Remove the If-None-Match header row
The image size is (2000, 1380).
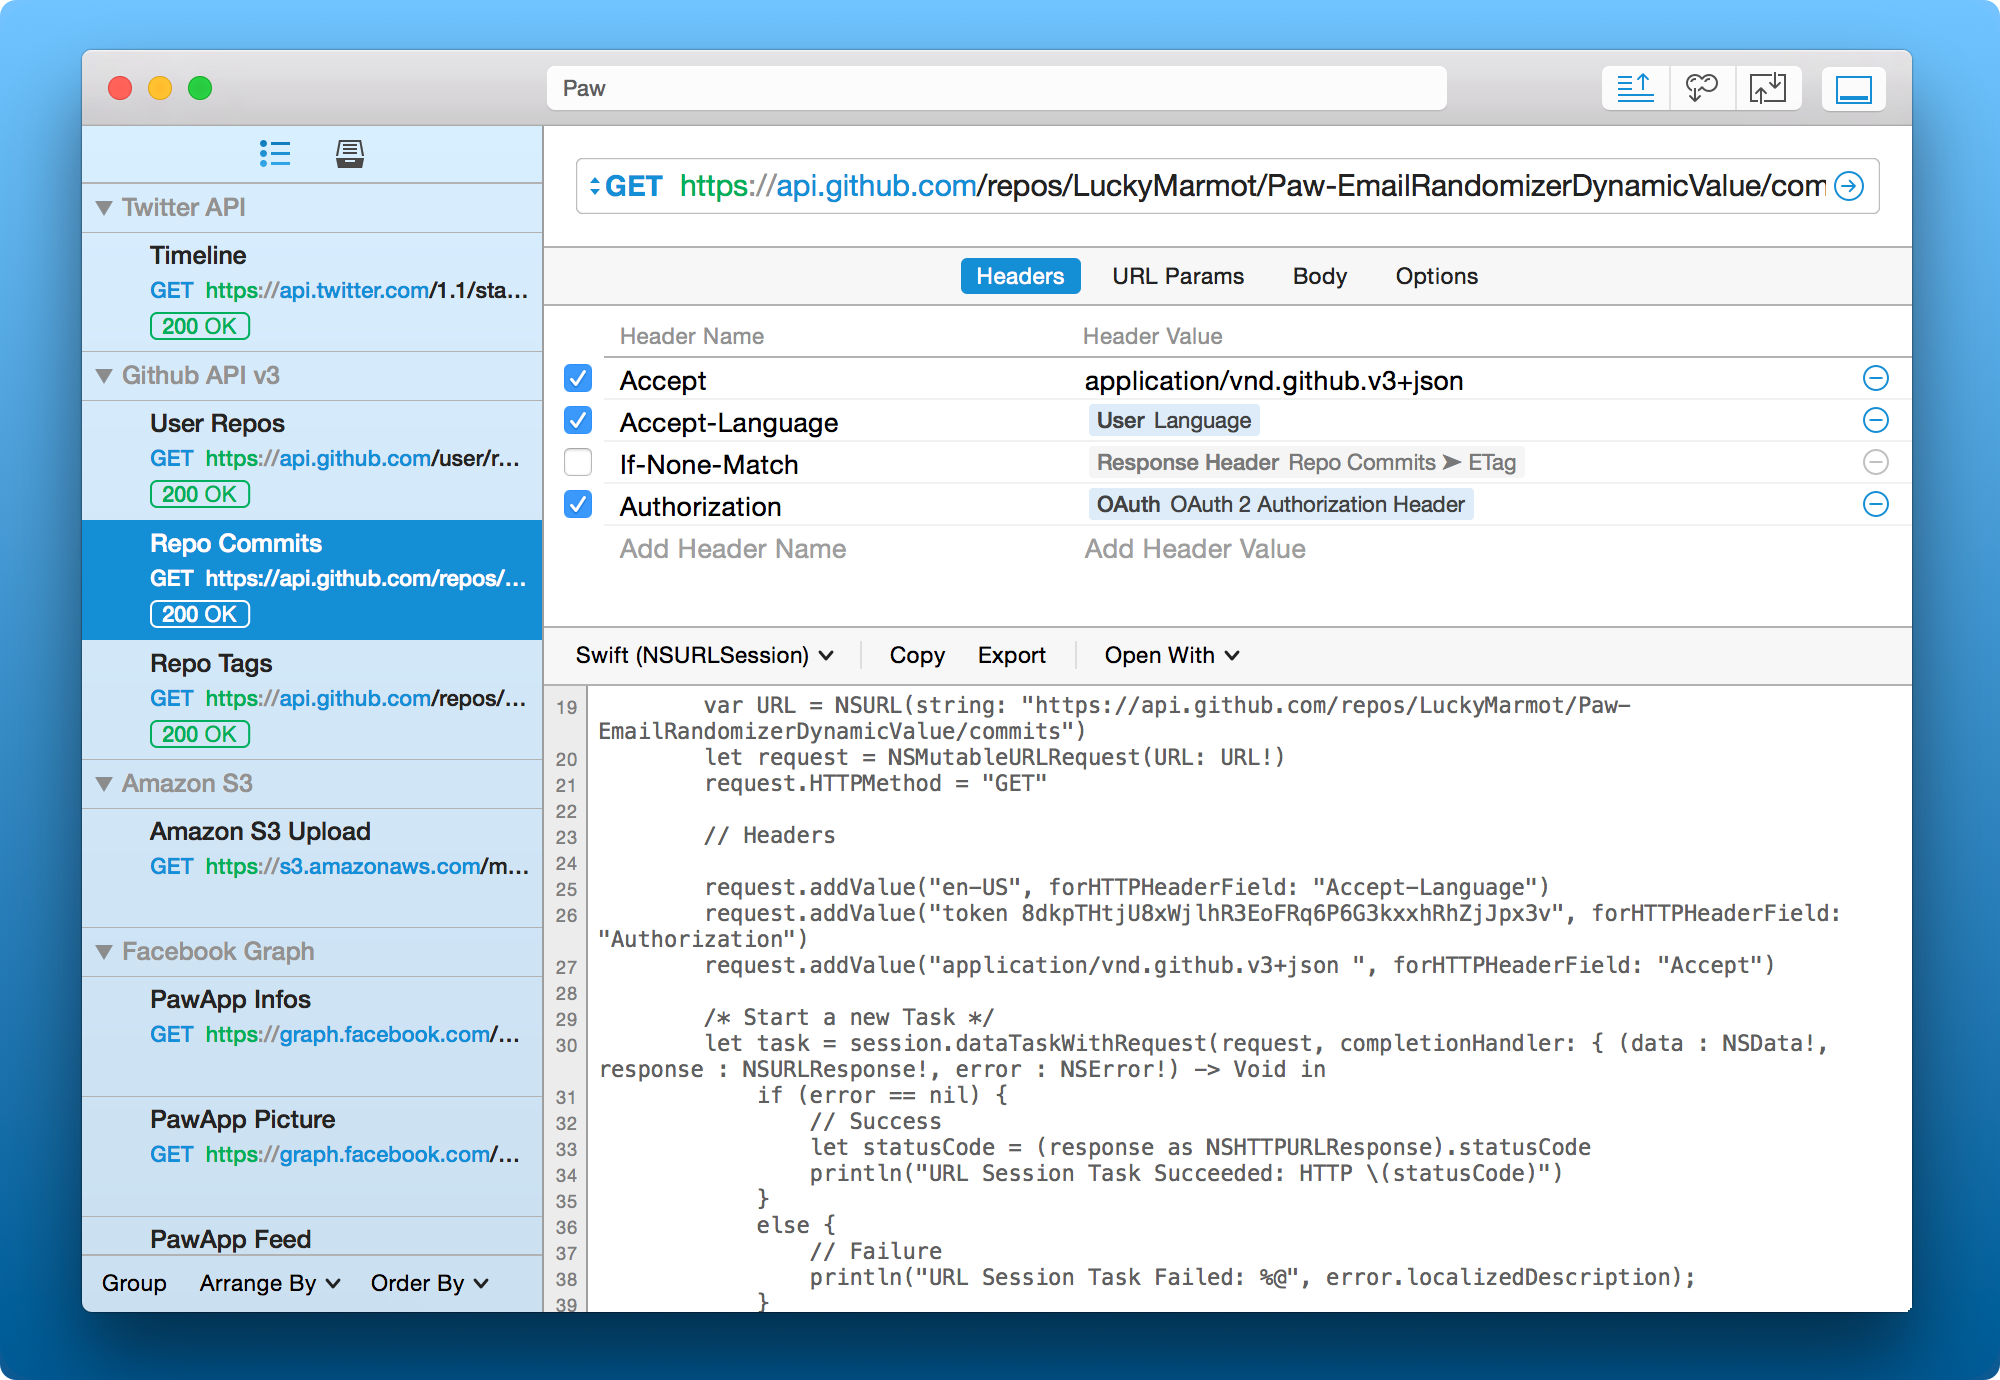click(1876, 462)
